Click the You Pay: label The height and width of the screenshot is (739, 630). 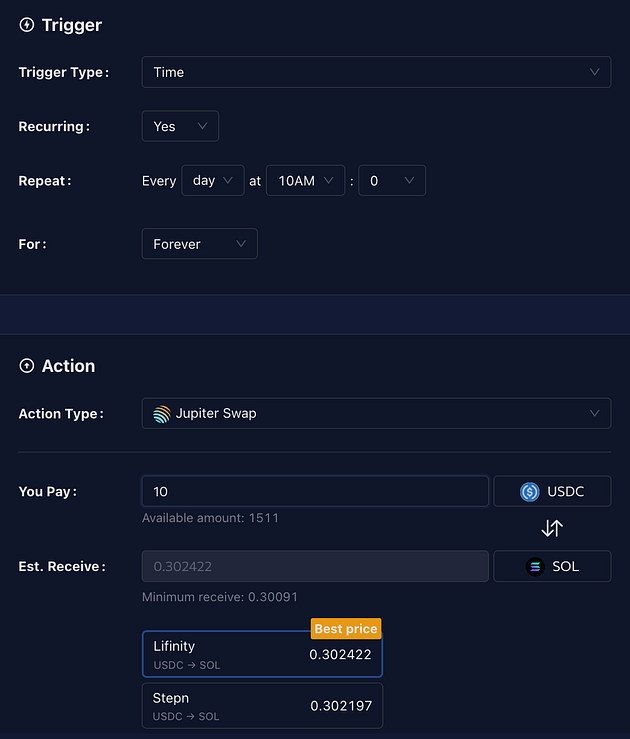pos(48,492)
